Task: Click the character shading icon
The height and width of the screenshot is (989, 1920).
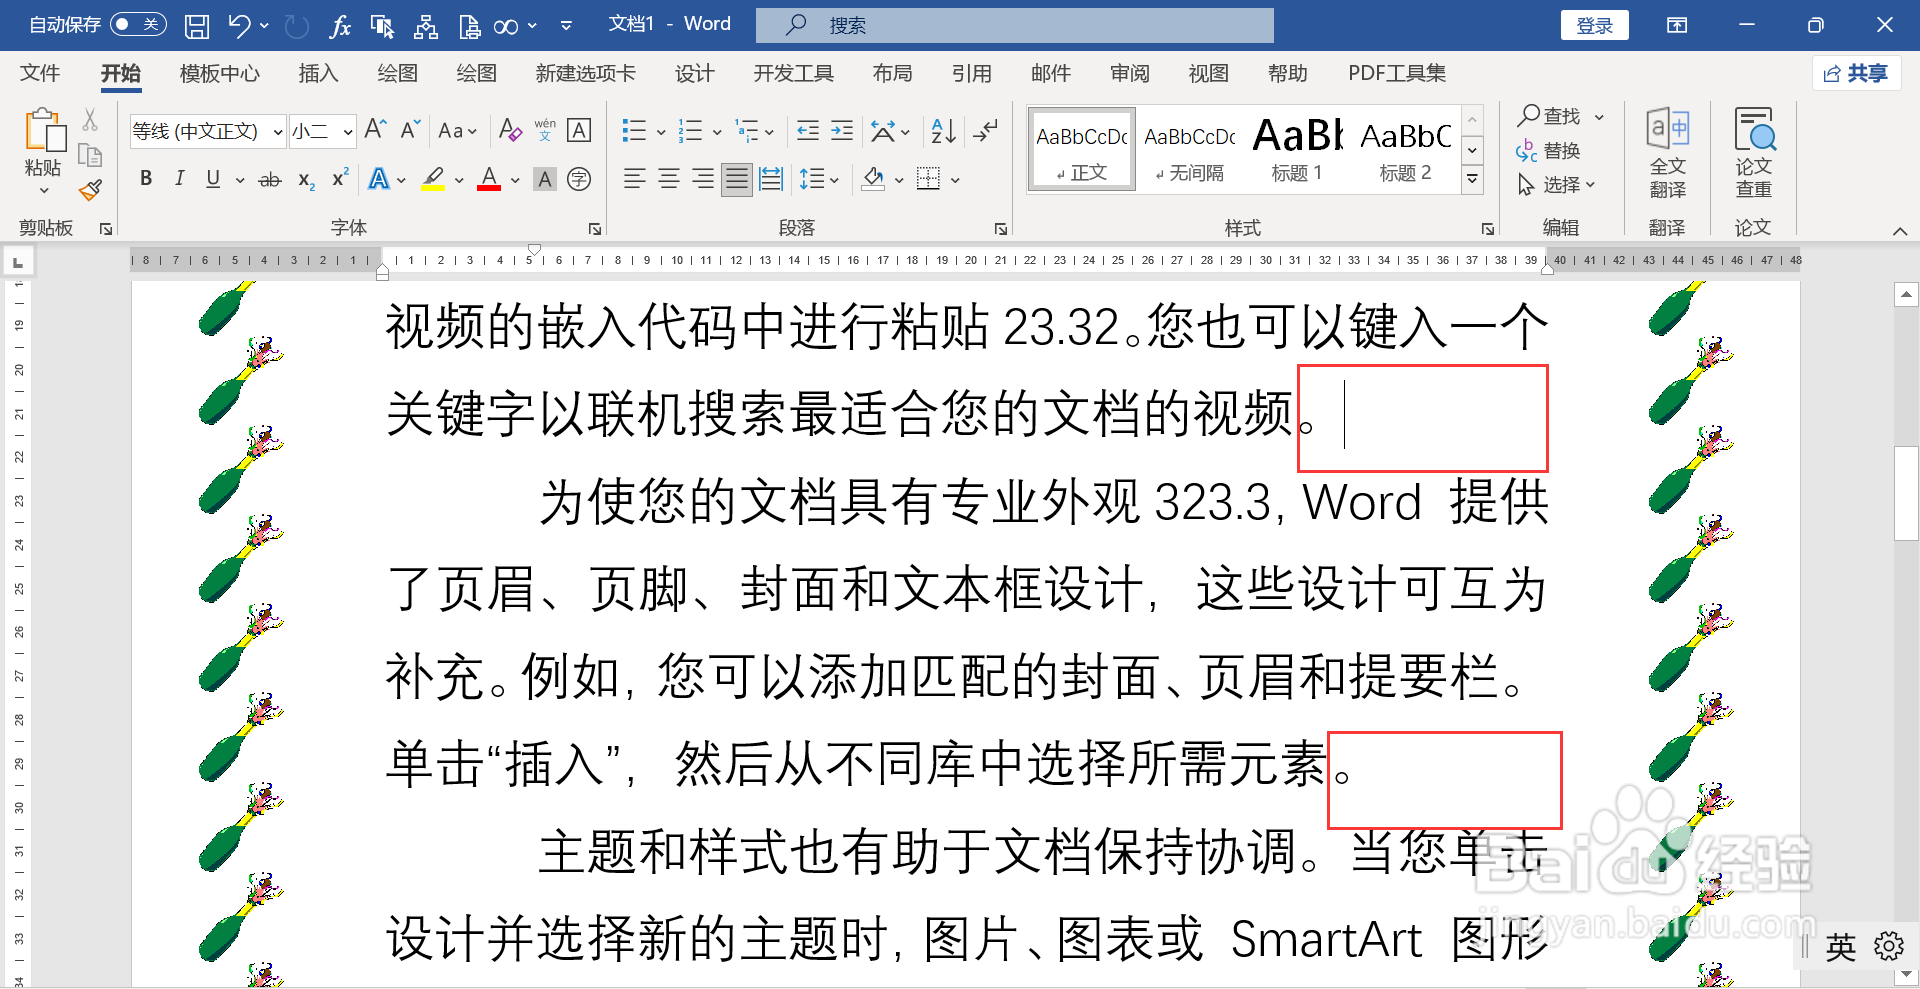Action: click(545, 179)
